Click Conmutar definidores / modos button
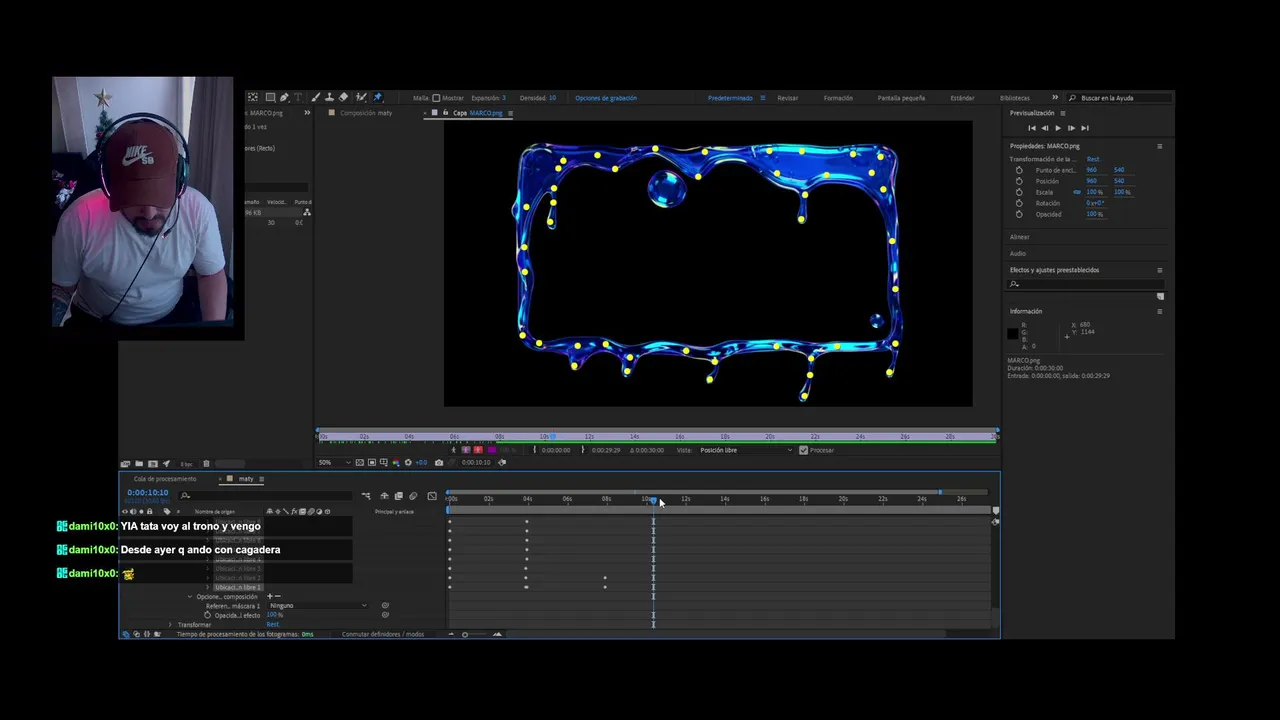1280x720 pixels. [383, 634]
